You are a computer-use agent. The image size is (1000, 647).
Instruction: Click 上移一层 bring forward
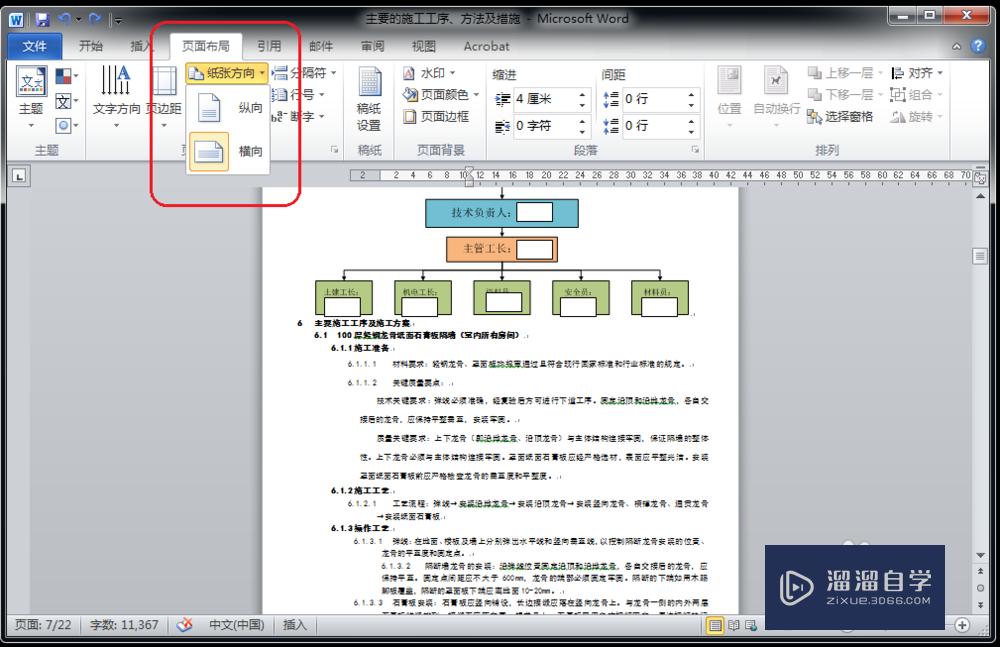click(x=843, y=73)
